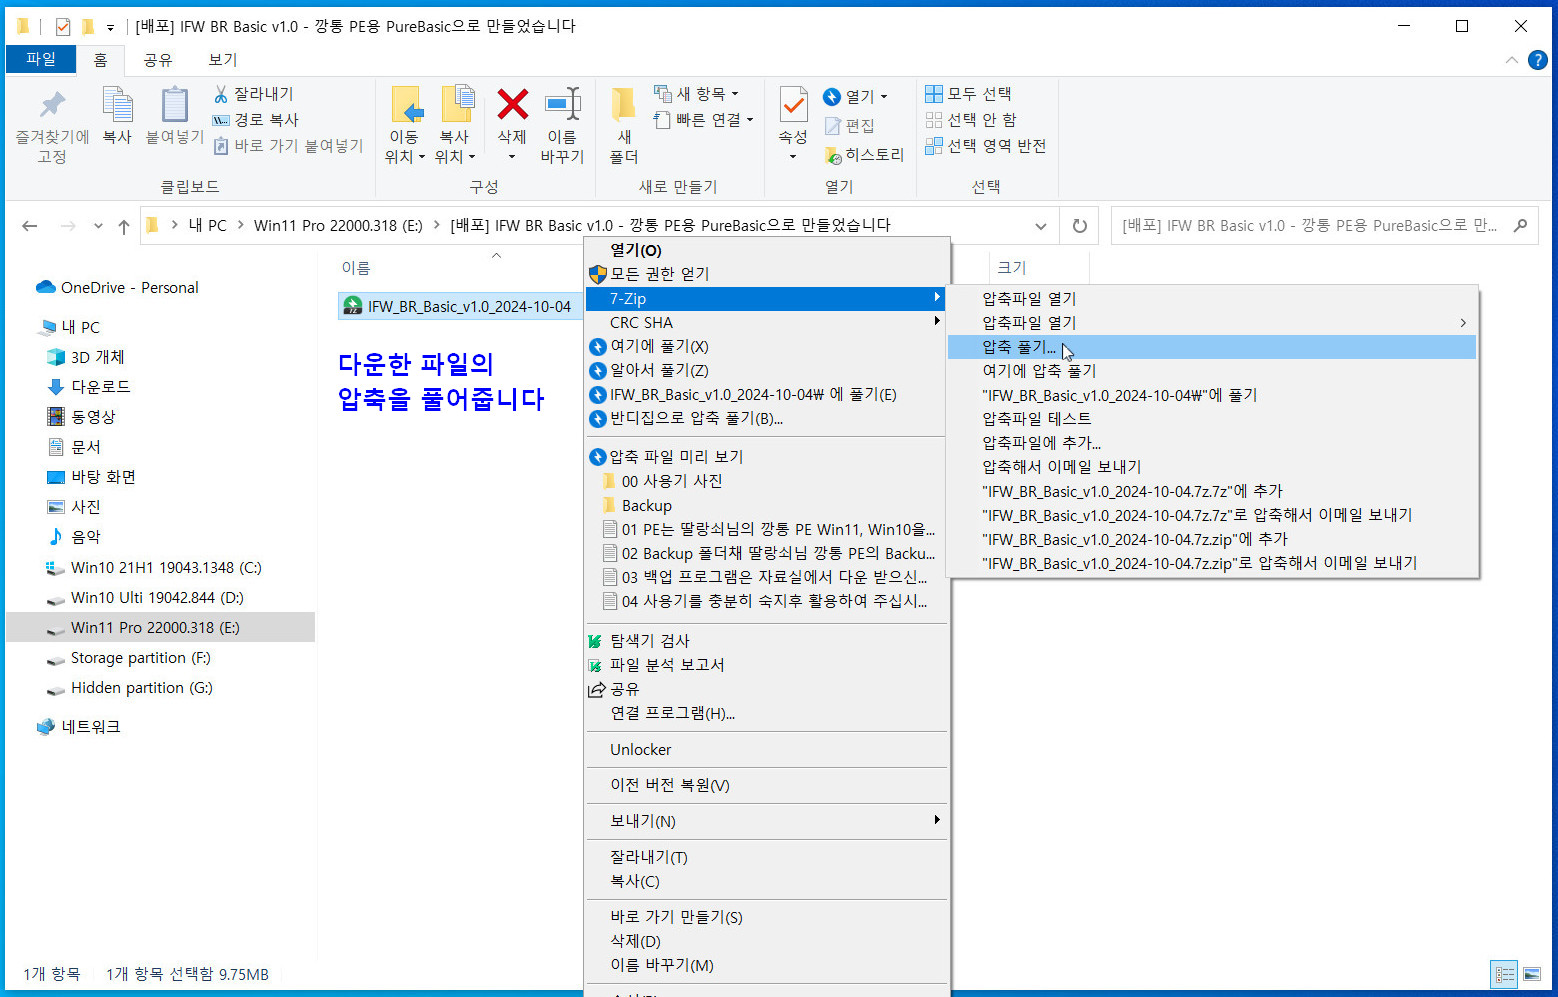1558x997 pixels.
Task: Open the 빠른 연결 dropdown
Action: (703, 120)
